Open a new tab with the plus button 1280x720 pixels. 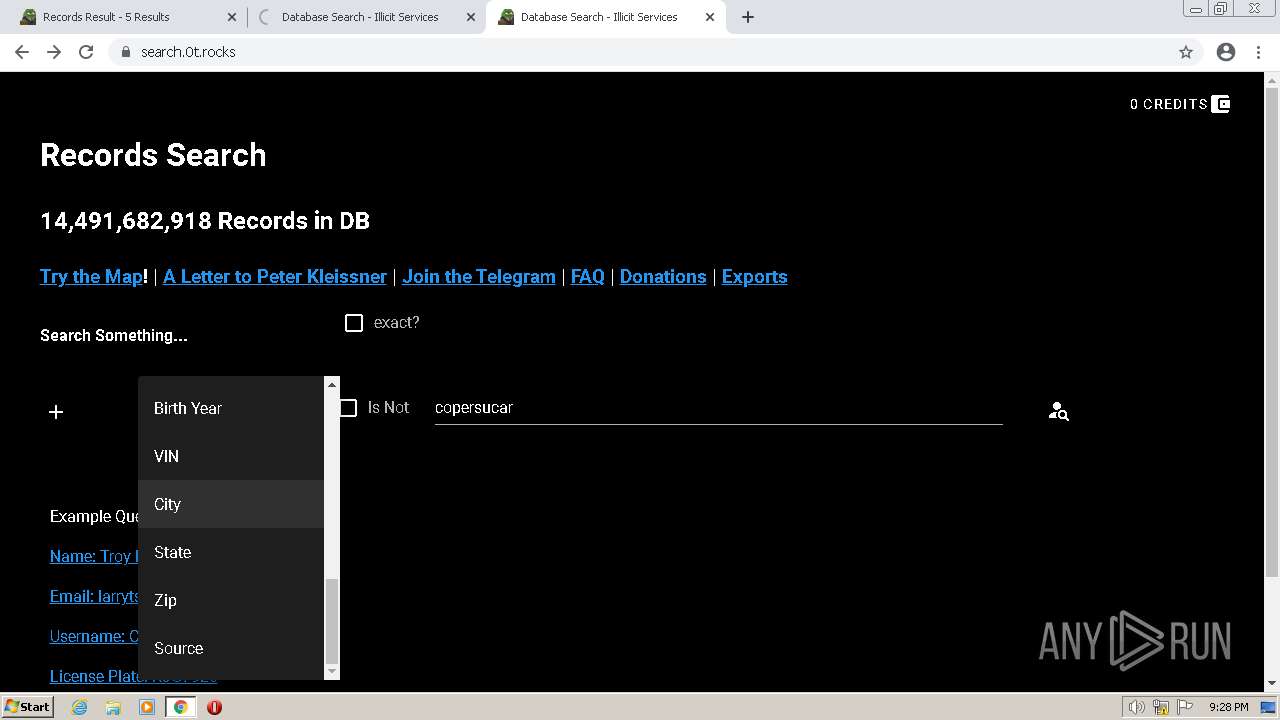[748, 17]
